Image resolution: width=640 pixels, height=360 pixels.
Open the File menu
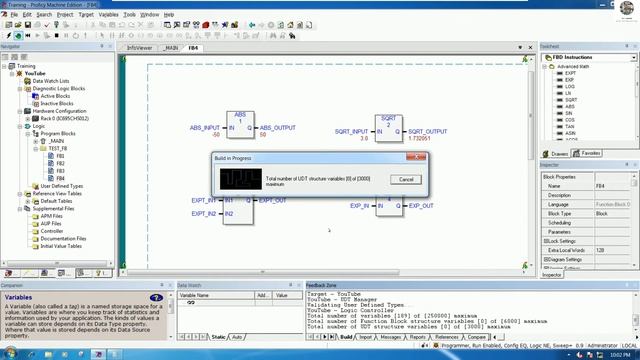click(14, 15)
